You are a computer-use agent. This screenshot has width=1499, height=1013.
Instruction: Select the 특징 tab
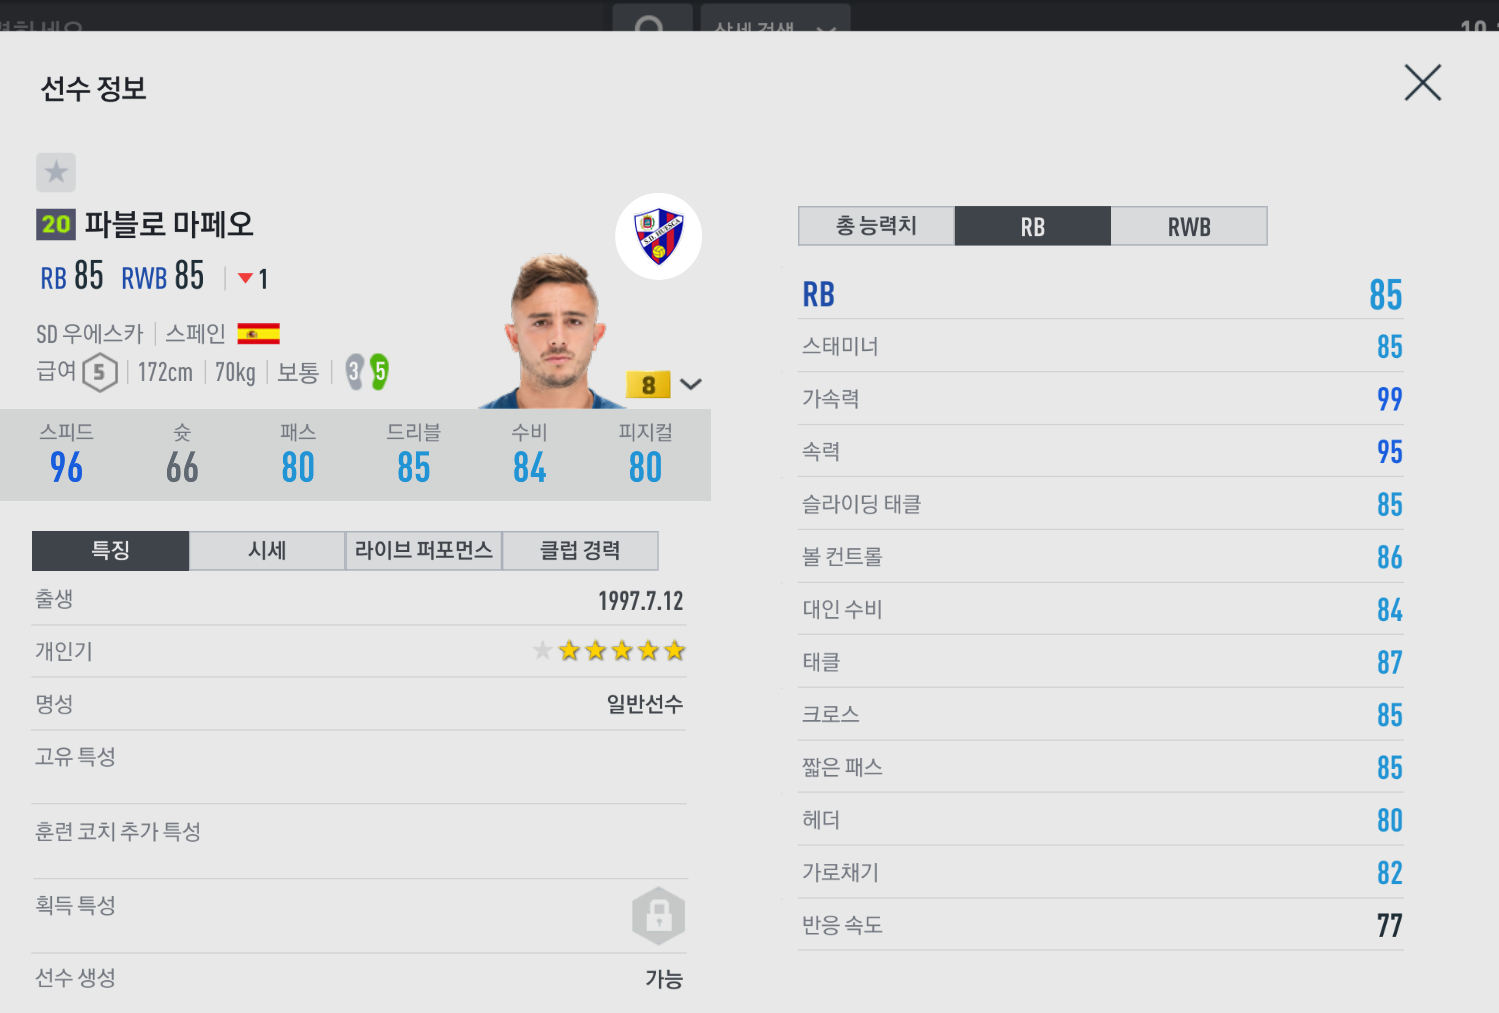click(x=110, y=551)
